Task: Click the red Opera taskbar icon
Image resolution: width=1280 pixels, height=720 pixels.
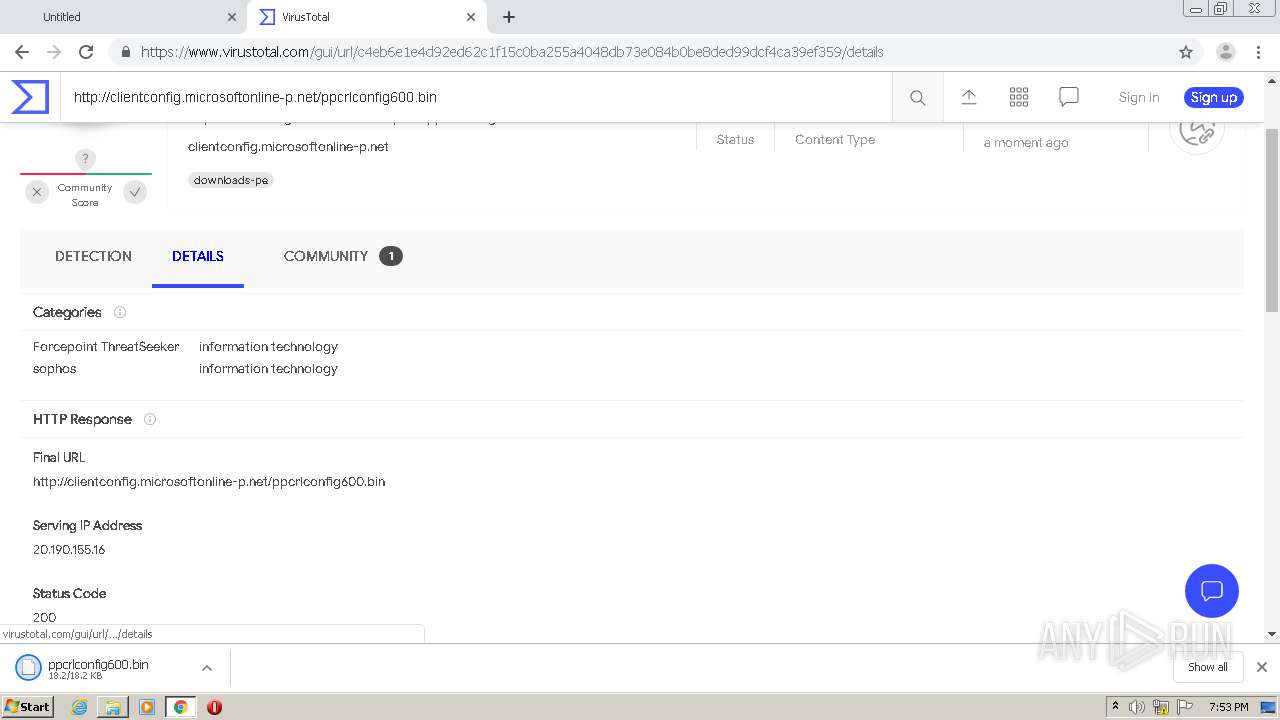Action: click(214, 707)
